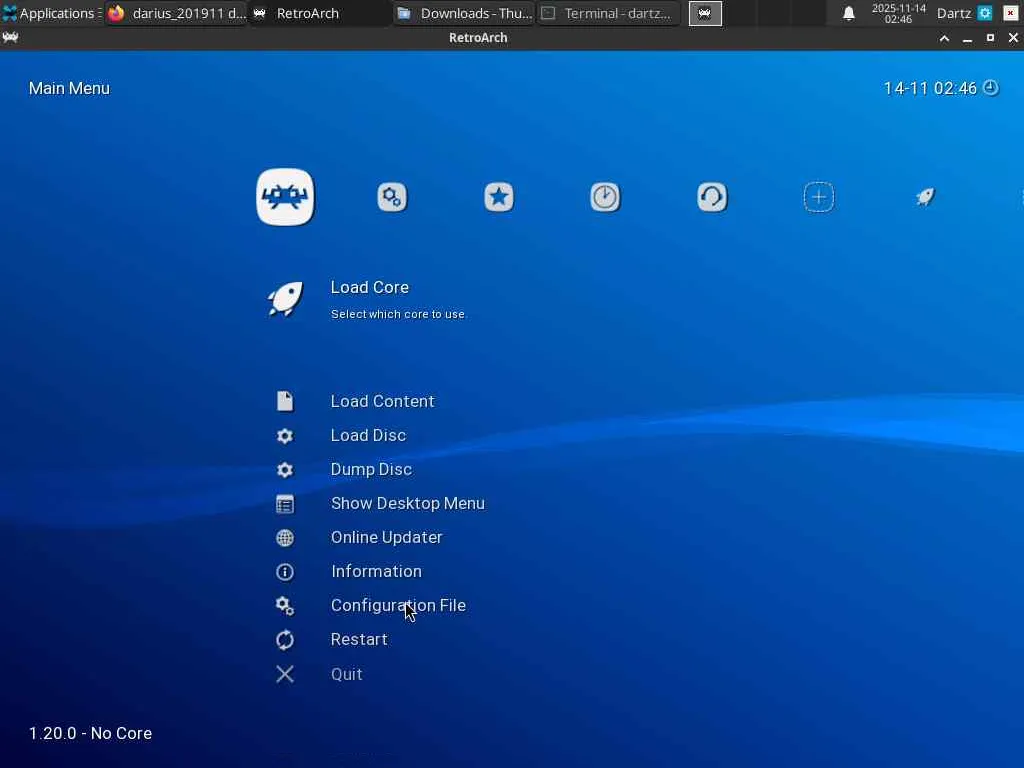This screenshot has height=768, width=1024.
Task: Click the file icon beside Load Content
Action: tap(285, 401)
